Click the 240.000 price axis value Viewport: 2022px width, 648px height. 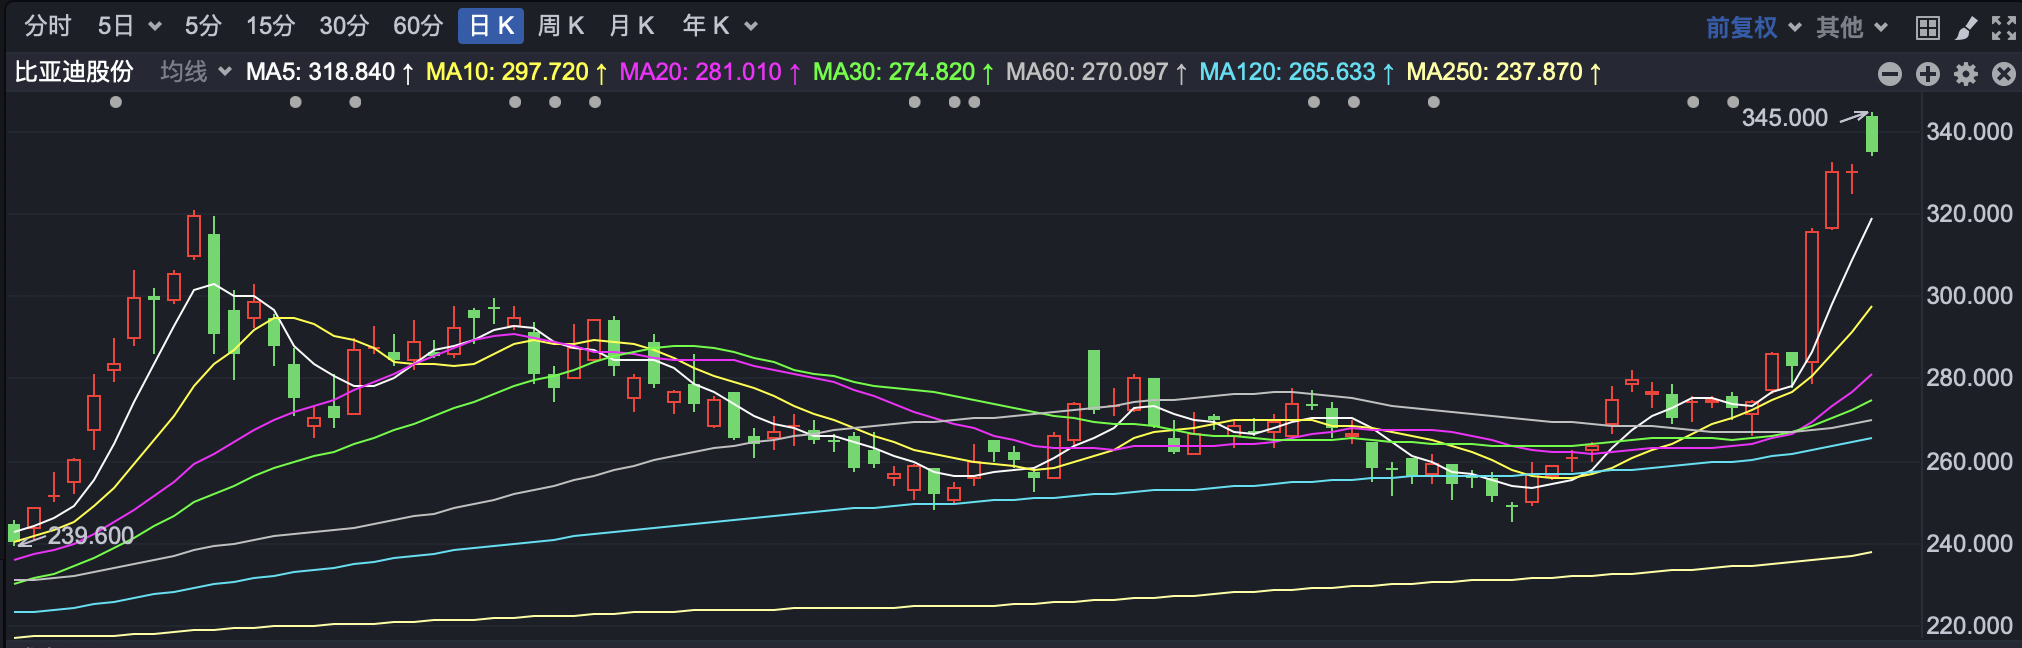1969,543
